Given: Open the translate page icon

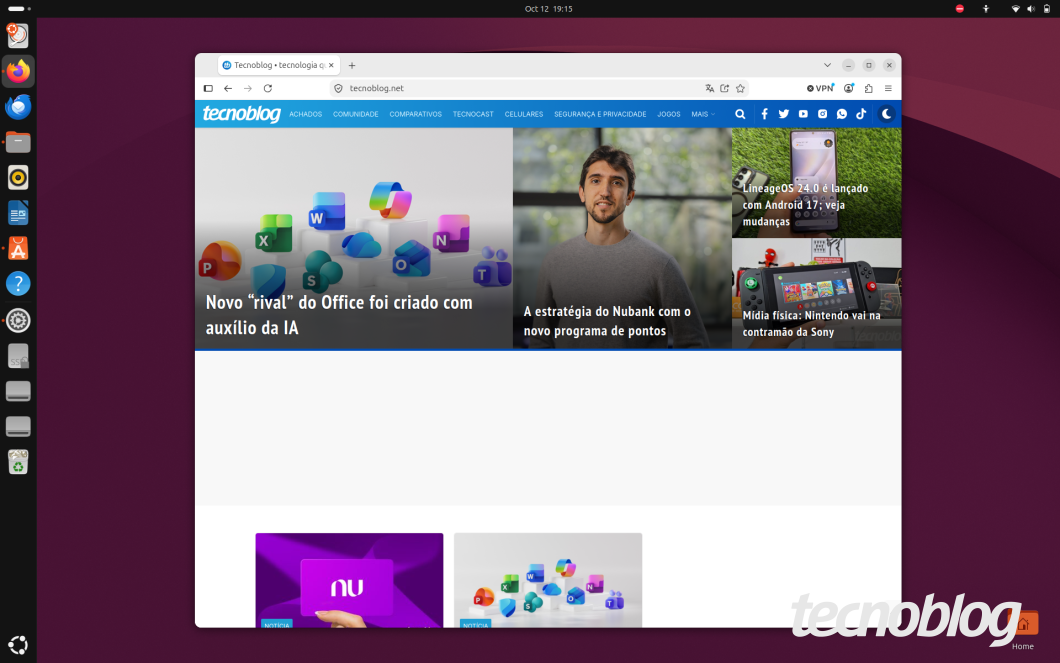Looking at the screenshot, I should click(709, 89).
